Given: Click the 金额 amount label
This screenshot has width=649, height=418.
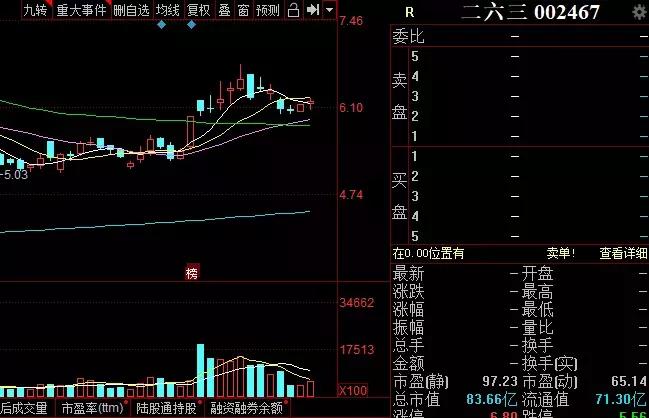Looking at the screenshot, I should (408, 363).
